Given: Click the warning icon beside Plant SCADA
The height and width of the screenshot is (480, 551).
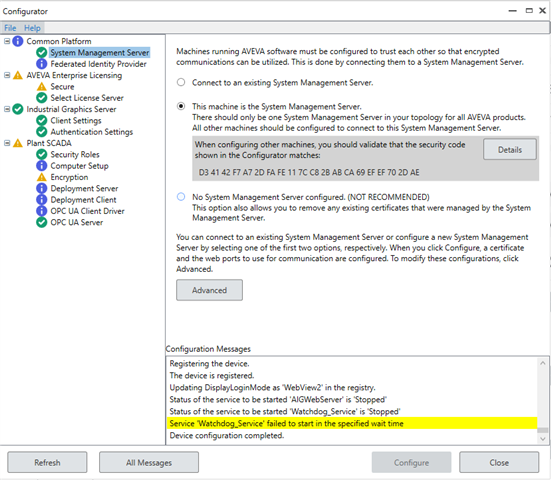Looking at the screenshot, I should point(18,143).
